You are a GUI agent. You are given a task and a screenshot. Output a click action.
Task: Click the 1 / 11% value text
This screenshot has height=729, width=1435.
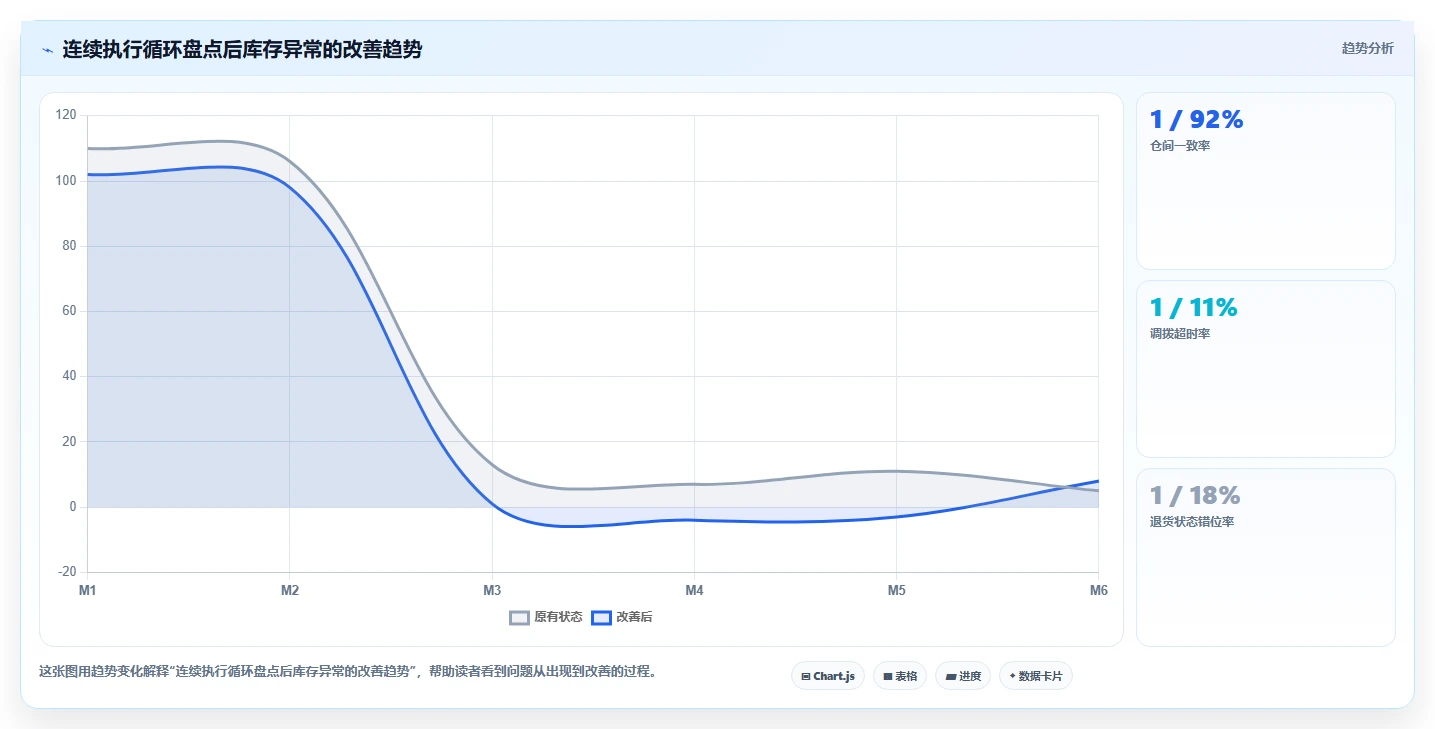pyautogui.click(x=1194, y=308)
